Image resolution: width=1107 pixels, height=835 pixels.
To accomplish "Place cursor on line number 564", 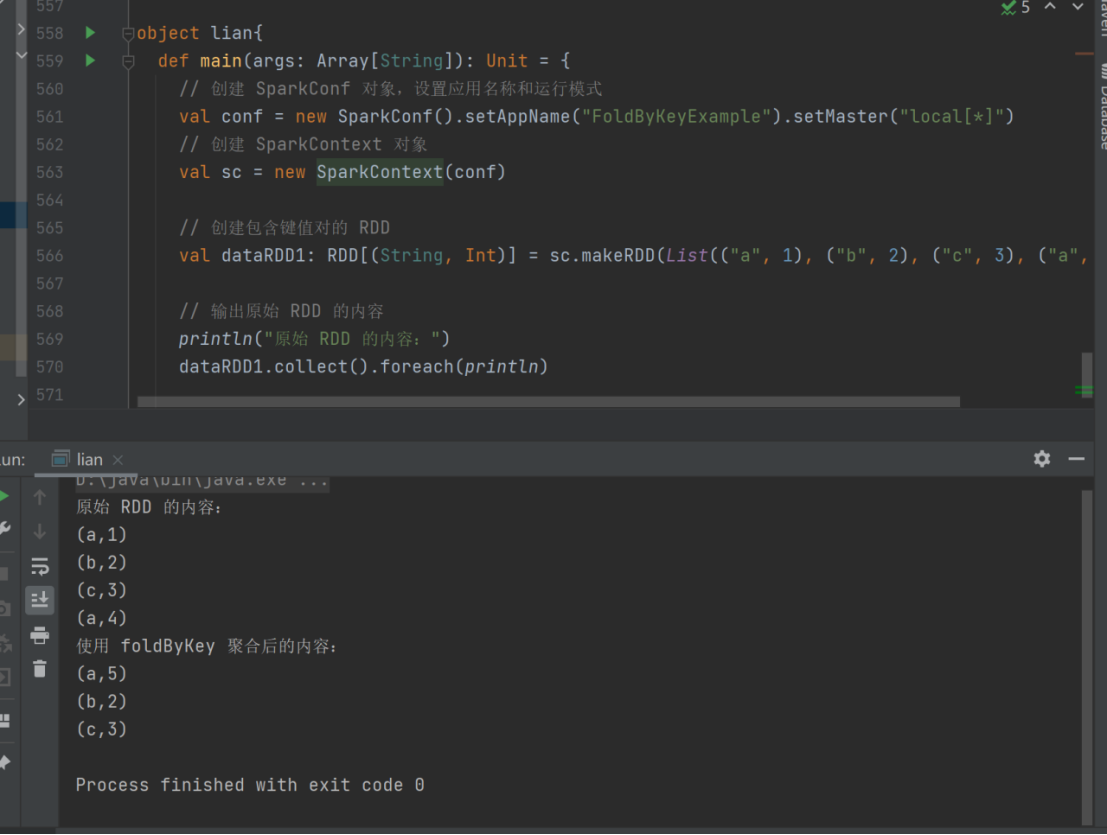I will [x=49, y=200].
